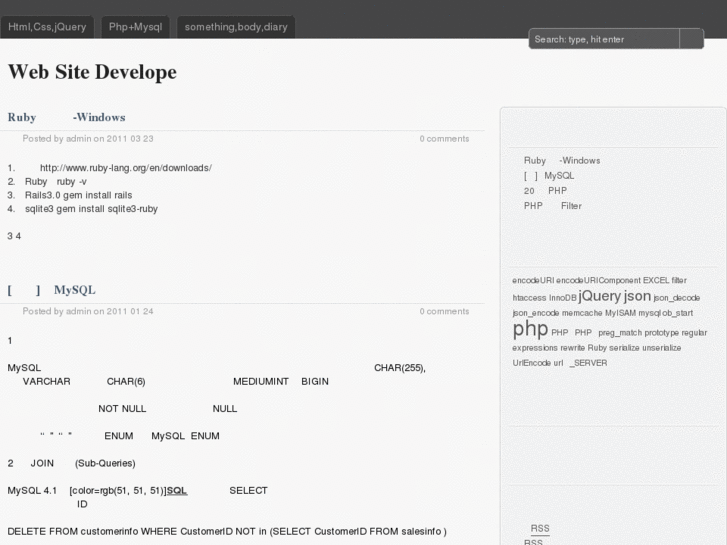Open sidebar recent post 20 PHP
The height and width of the screenshot is (545, 727).
tap(545, 191)
